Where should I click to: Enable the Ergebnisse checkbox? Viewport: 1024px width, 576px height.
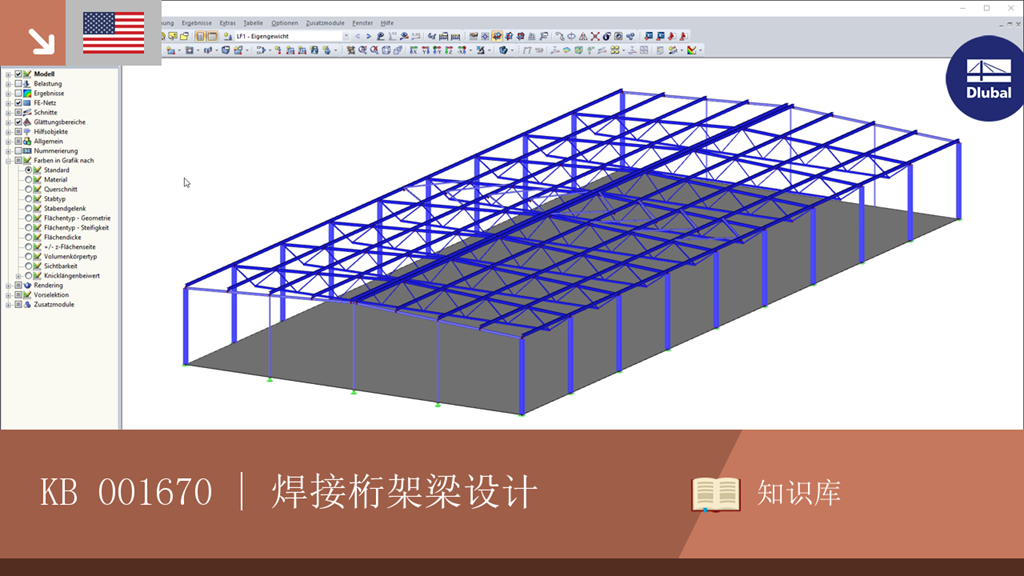coord(18,93)
